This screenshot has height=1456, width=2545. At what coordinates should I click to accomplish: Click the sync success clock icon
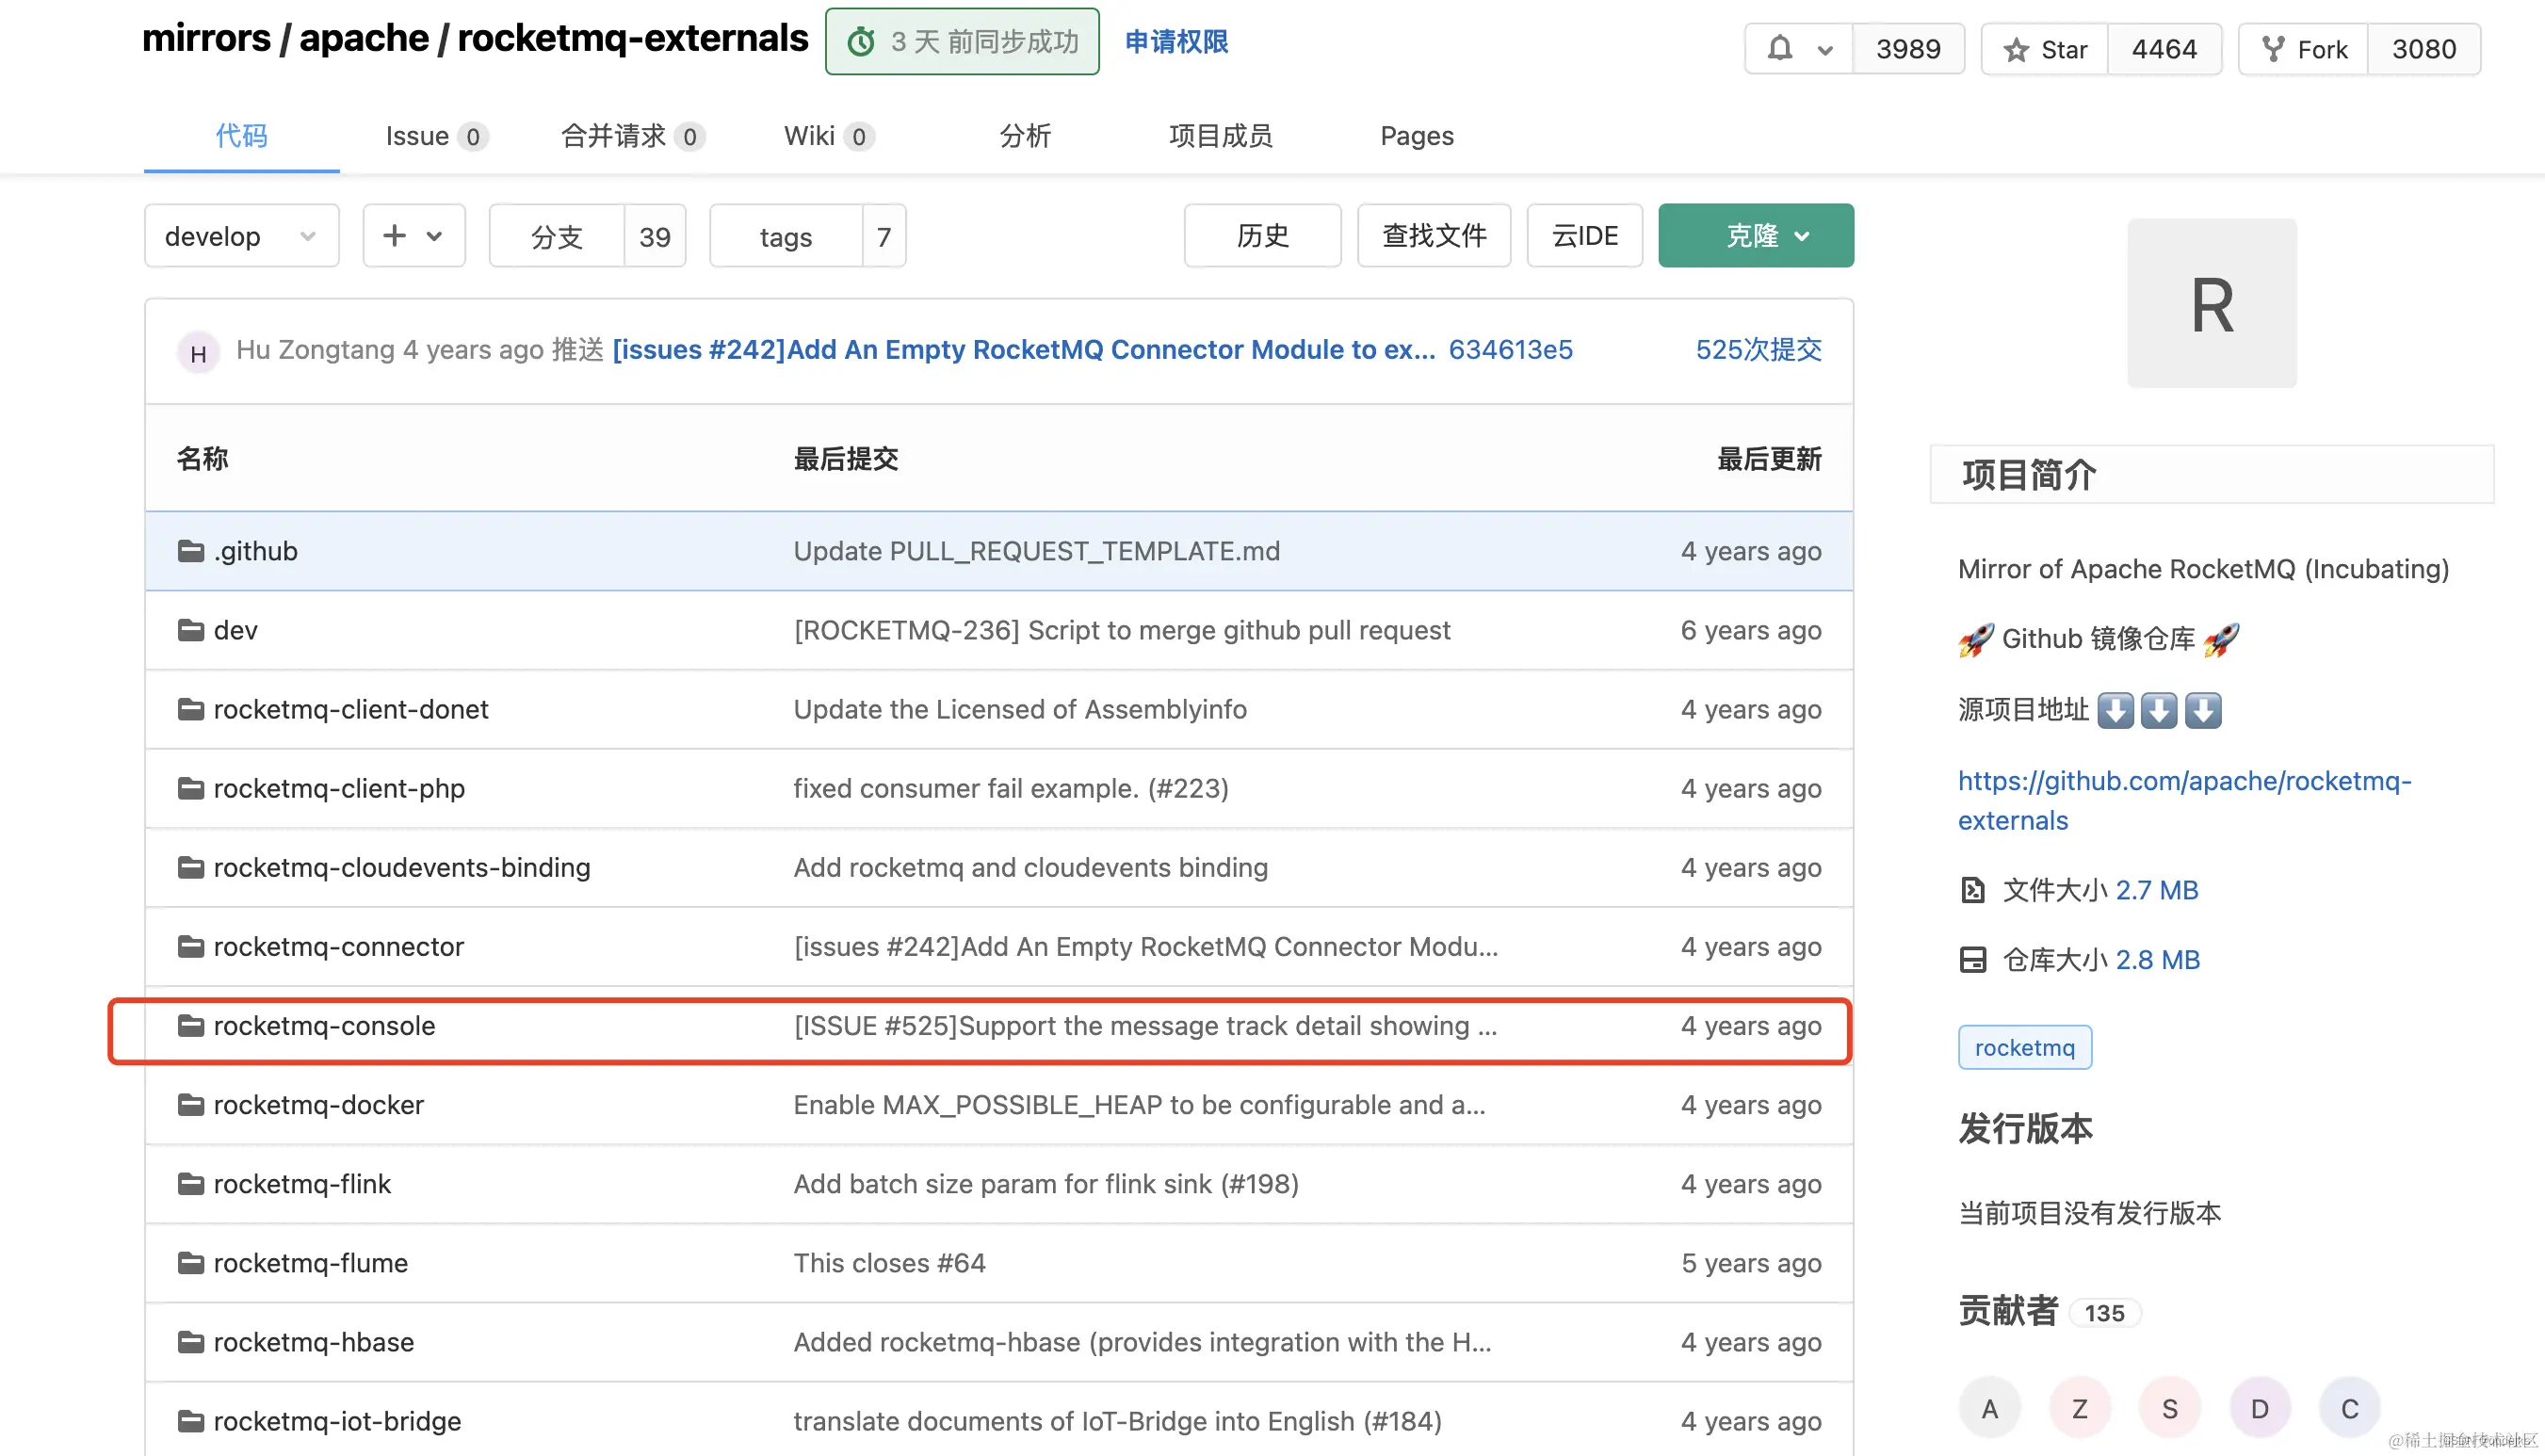click(861, 42)
